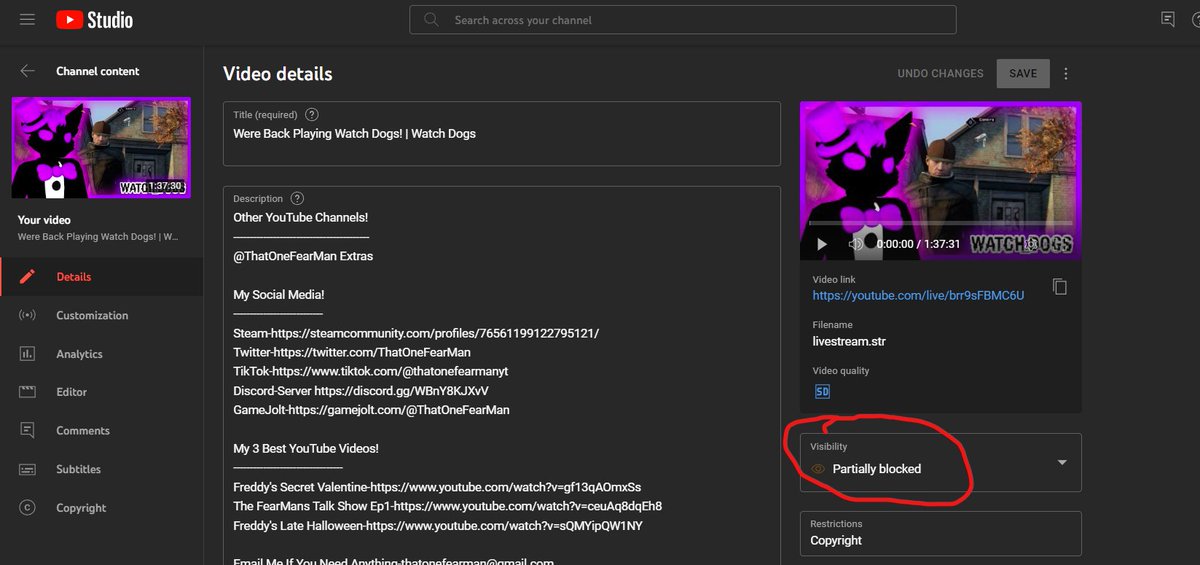Screen dimensions: 1200x565
Task: Click the 0:00:00 / 1:37:31 time display
Action: [919, 244]
